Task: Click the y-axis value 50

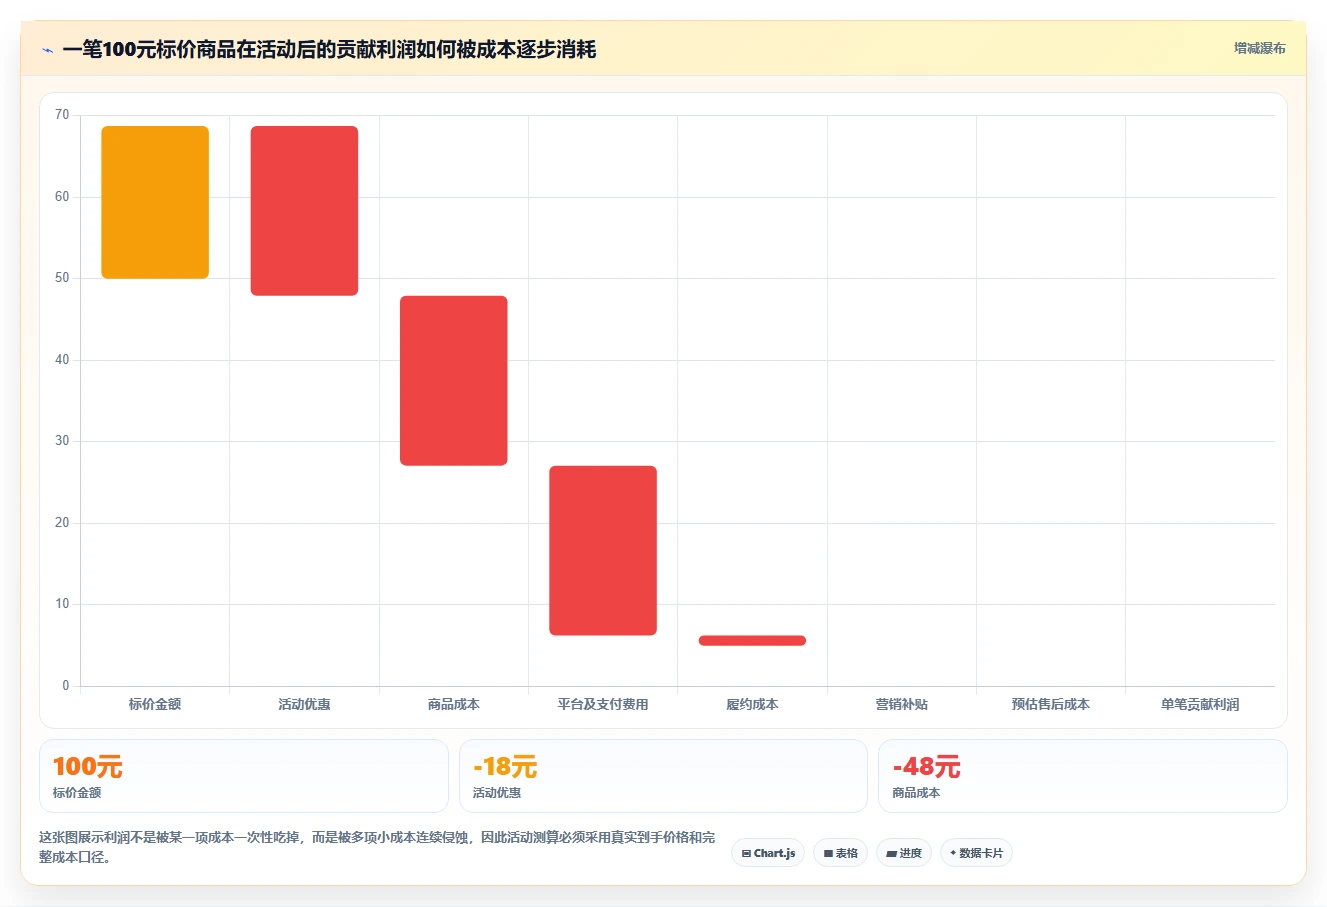Action: [62, 278]
